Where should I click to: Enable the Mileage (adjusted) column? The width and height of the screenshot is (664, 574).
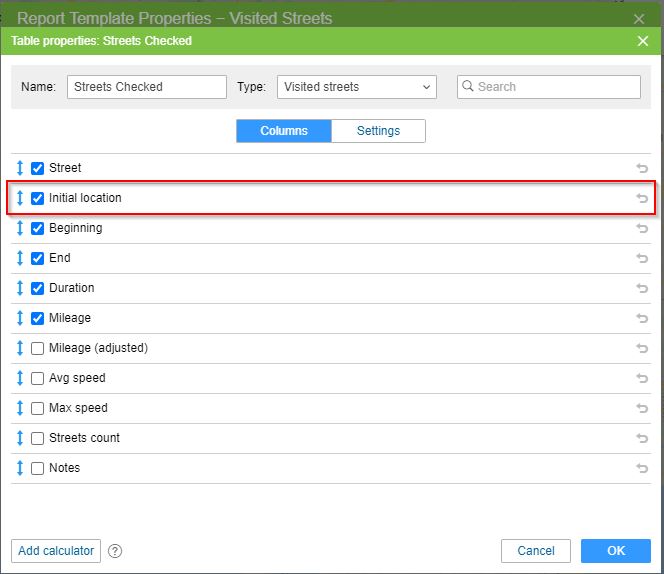tap(38, 348)
